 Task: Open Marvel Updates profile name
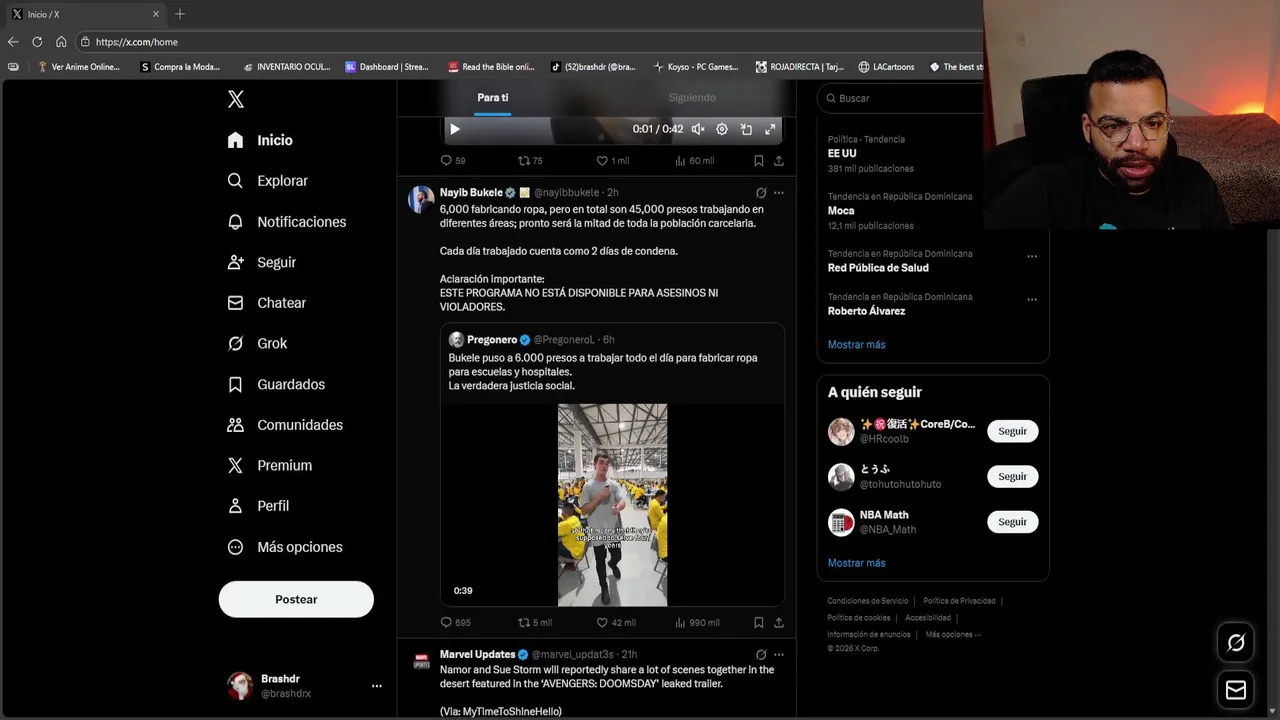click(x=477, y=654)
